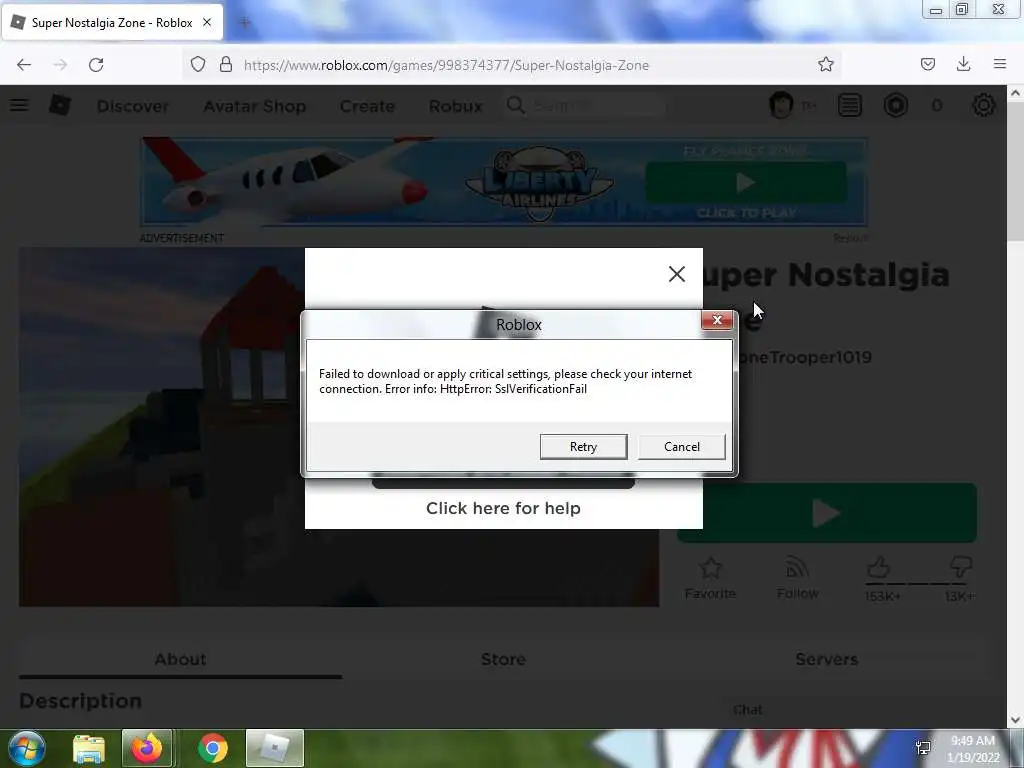
Task: Dismiss the white launch popup with X
Action: 677,274
